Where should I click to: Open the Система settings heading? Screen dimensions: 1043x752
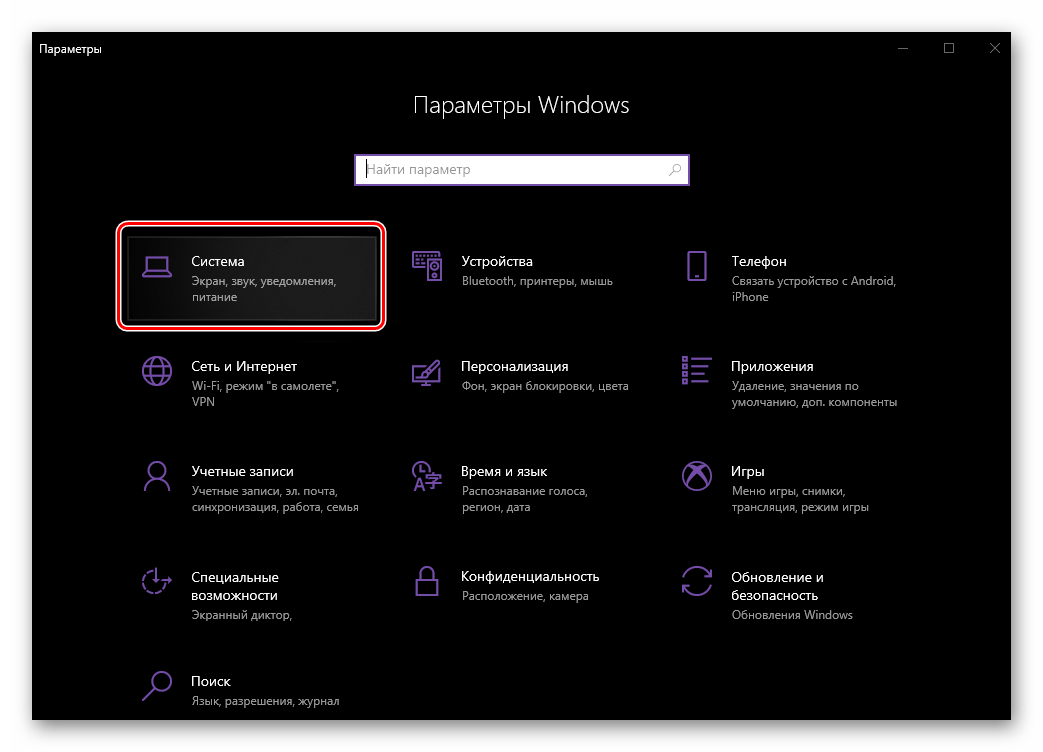point(218,261)
